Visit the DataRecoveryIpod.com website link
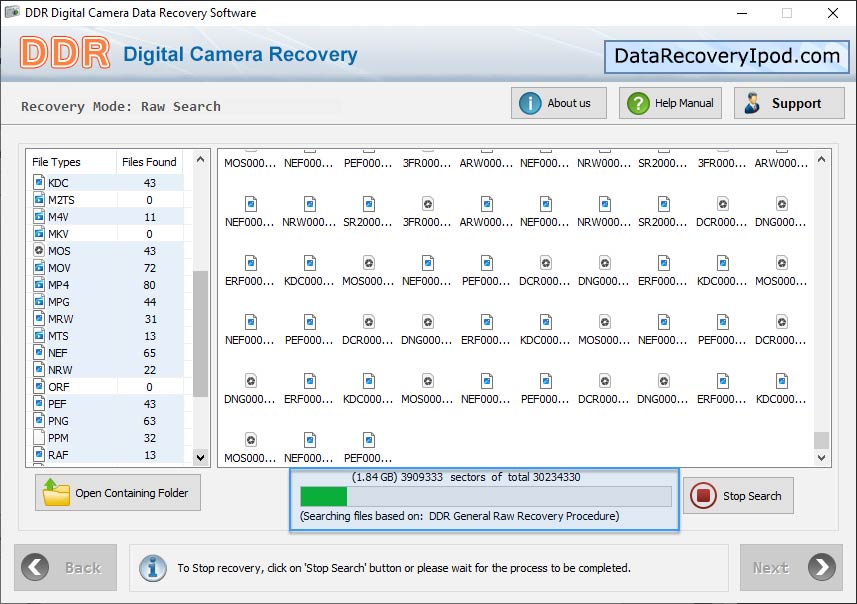The width and height of the screenshot is (857, 604). pyautogui.click(x=726, y=56)
